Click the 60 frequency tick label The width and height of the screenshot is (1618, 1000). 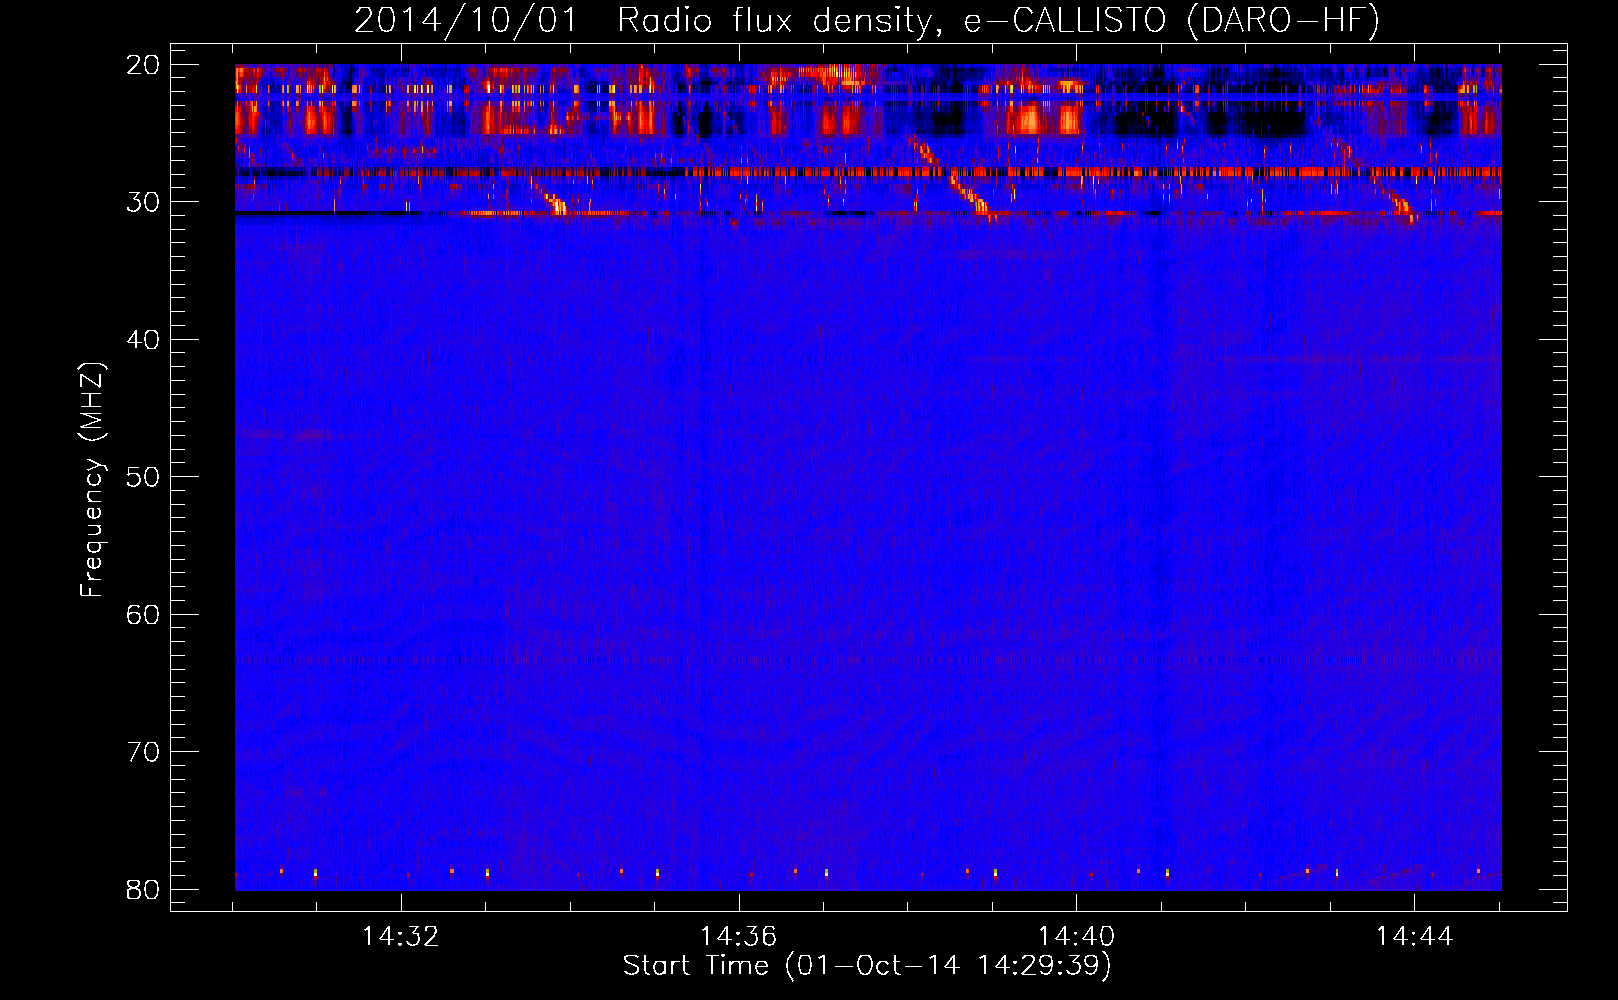coord(144,615)
